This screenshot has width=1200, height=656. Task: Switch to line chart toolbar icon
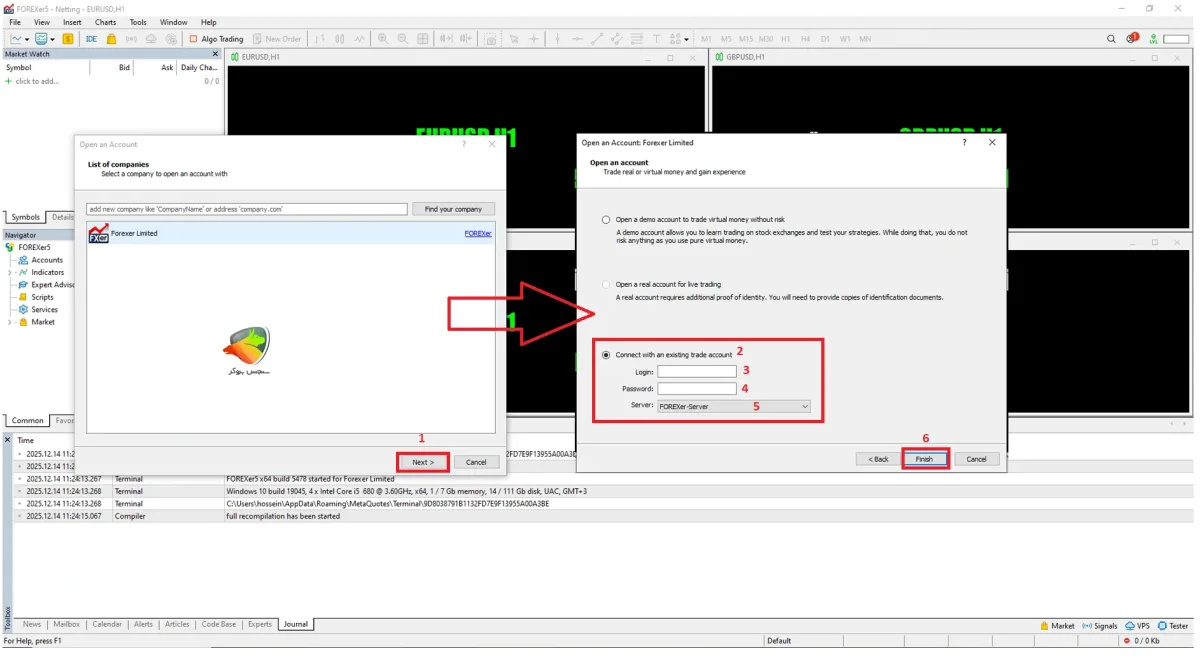click(x=359, y=39)
